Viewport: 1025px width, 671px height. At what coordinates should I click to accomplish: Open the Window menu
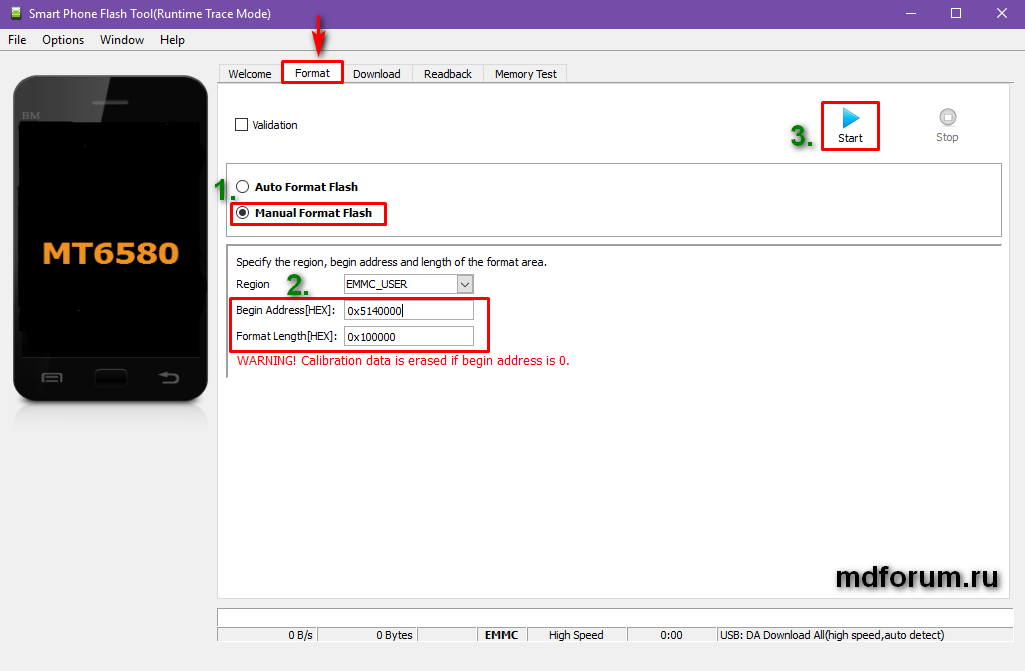122,40
